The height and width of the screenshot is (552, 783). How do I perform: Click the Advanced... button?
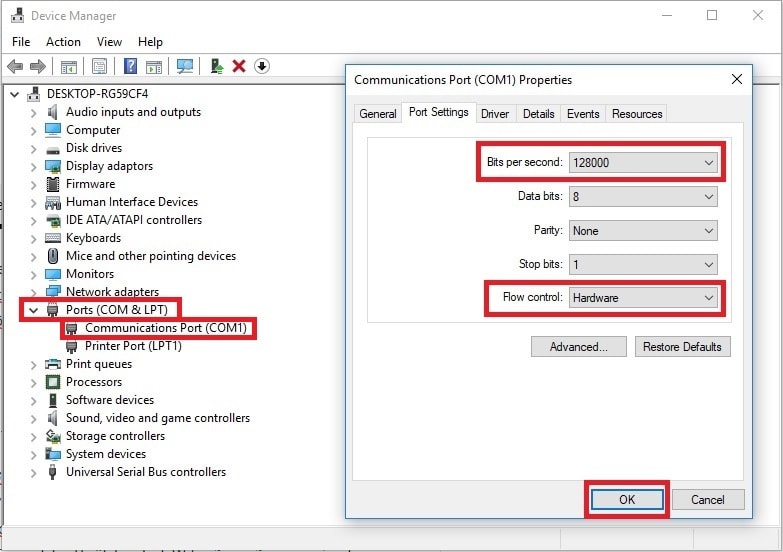[x=579, y=347]
